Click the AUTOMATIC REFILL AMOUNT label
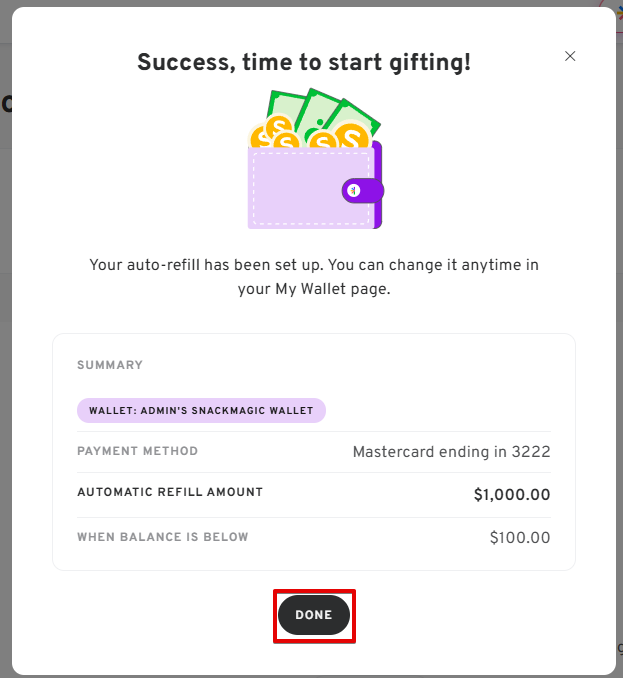Image resolution: width=623 pixels, height=678 pixels. [x=170, y=492]
